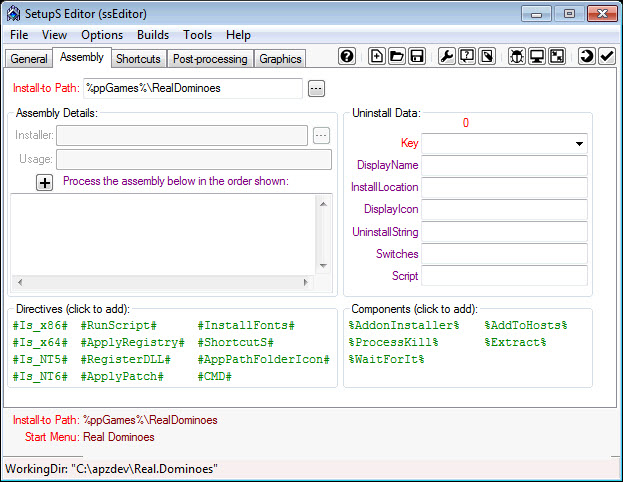The height and width of the screenshot is (482, 623).
Task: Click the SetupS Editor title bar app icon
Action: tap(14, 14)
